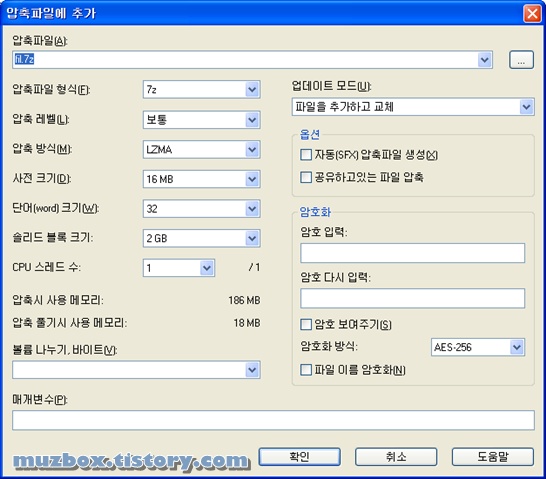
Task: Click the 압축파일 형식(F) label
Action: 51,89
